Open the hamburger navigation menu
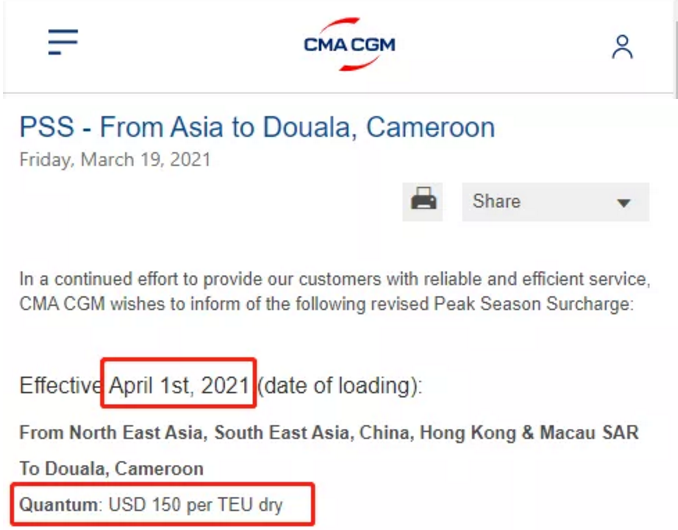The height and width of the screenshot is (530, 678). click(63, 41)
